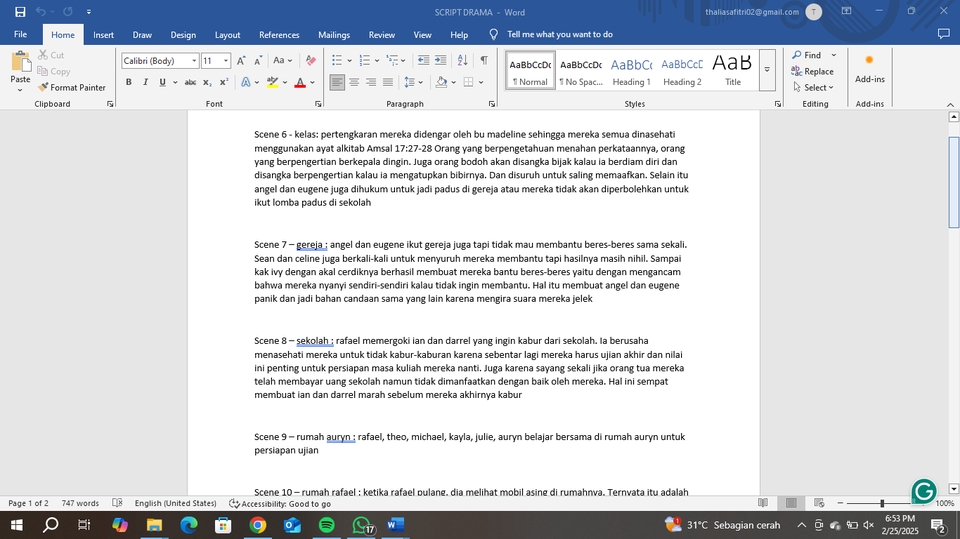
Task: Click the Paste clipboard icon
Action: click(20, 62)
